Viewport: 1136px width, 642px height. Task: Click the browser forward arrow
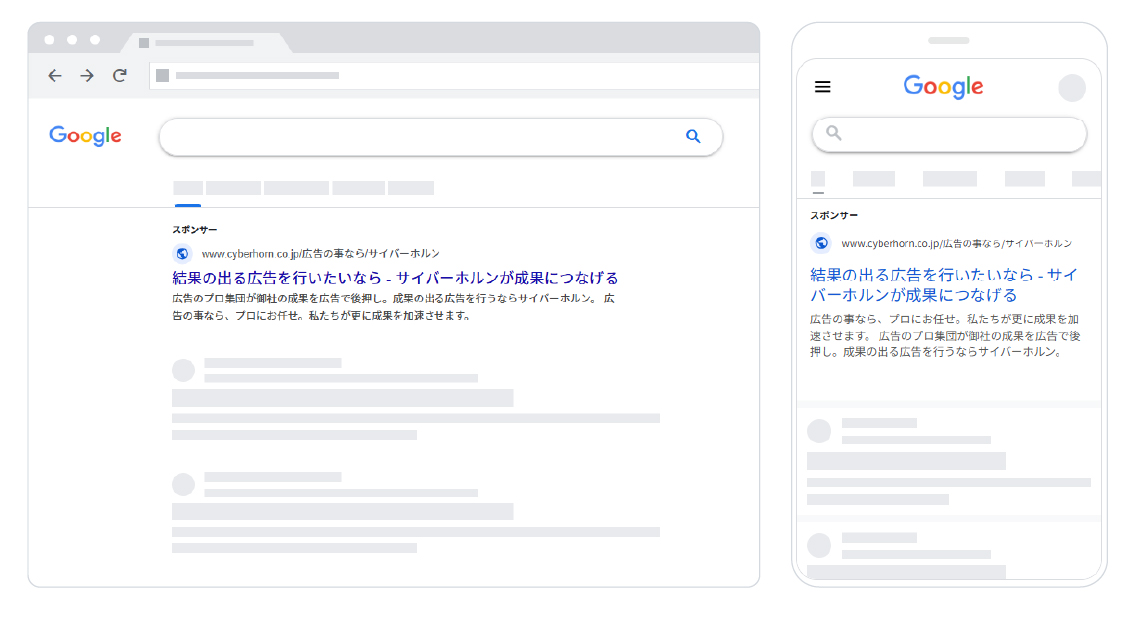point(87,76)
